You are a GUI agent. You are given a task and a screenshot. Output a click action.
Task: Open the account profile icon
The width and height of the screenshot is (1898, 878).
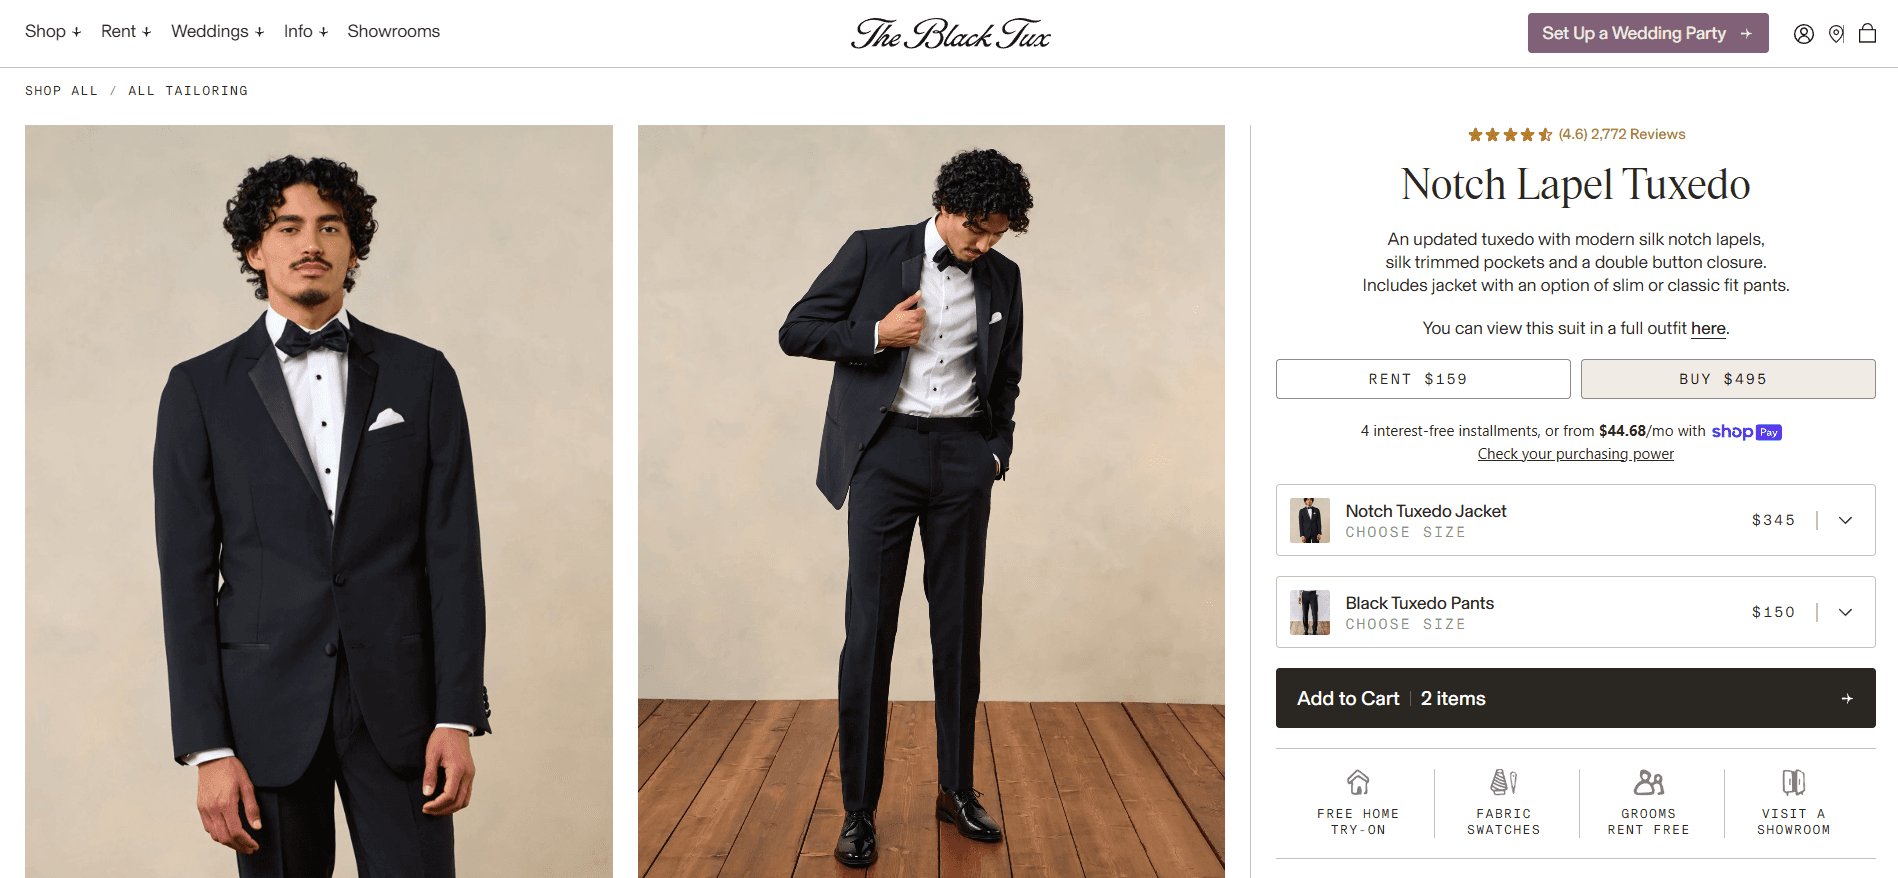(x=1804, y=33)
